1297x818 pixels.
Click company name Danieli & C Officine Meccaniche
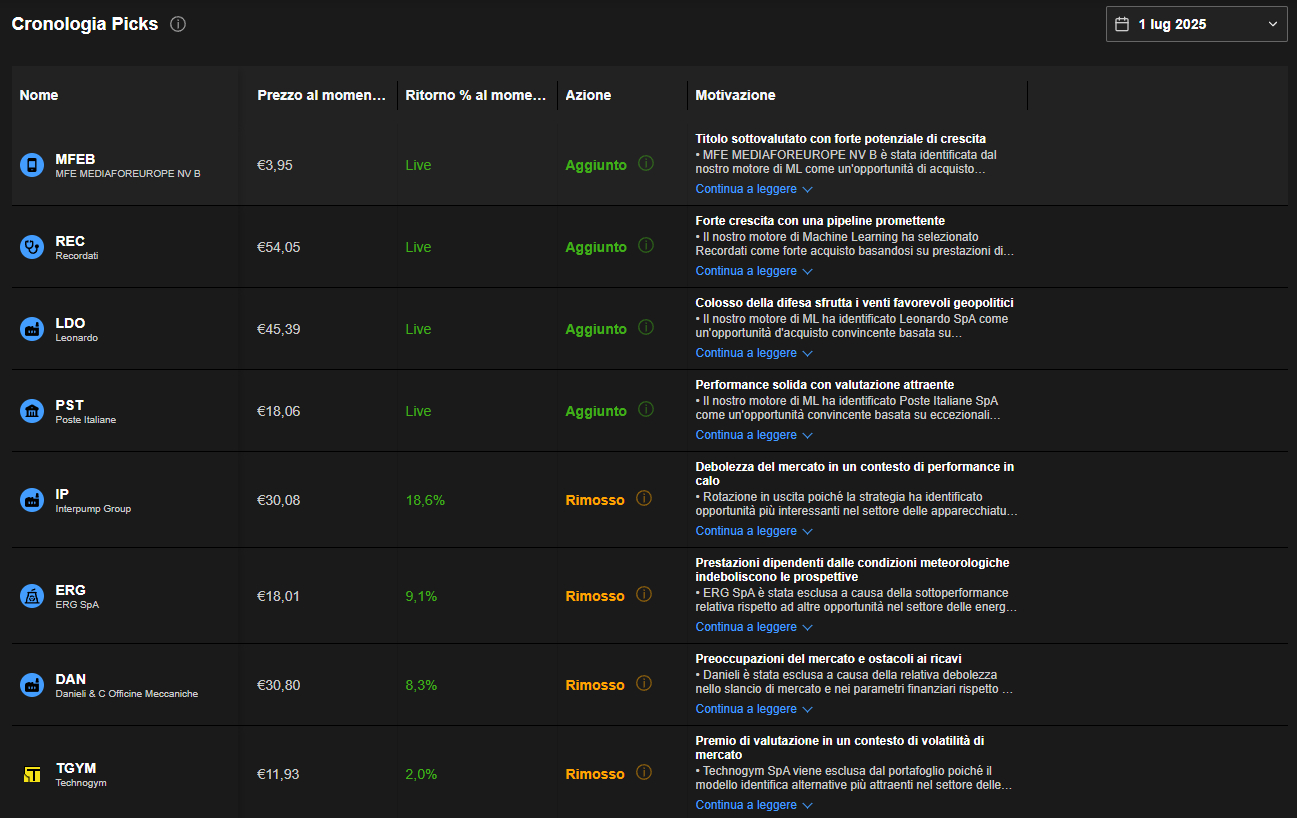pyautogui.click(x=127, y=694)
